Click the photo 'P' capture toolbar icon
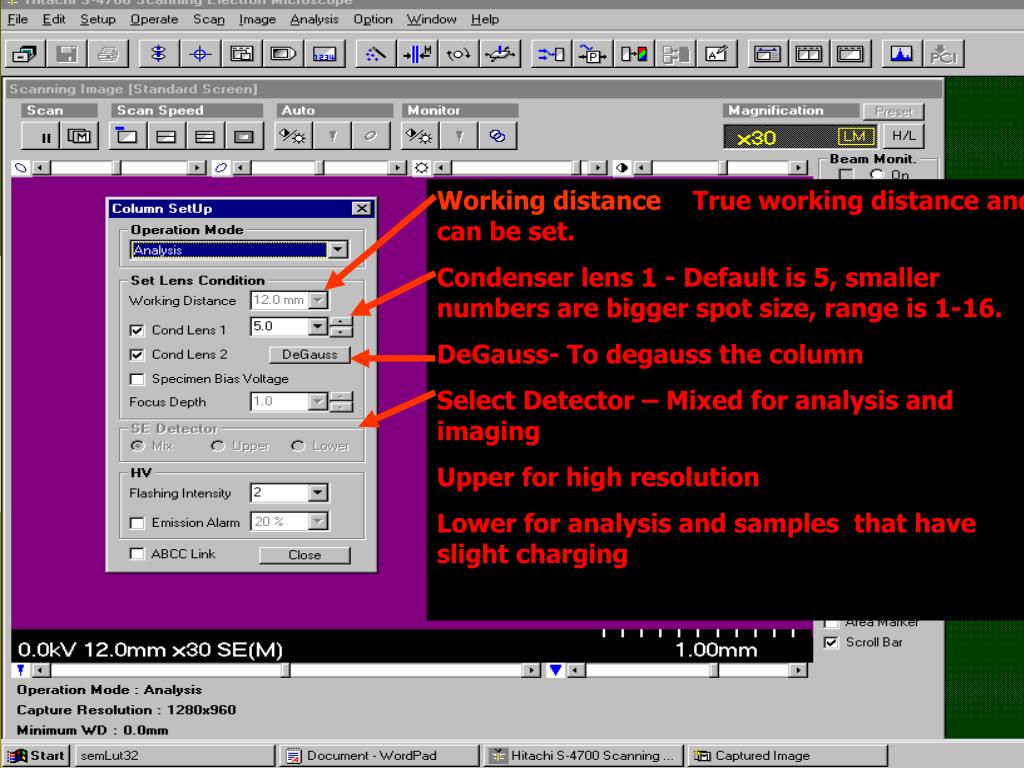1024x768 pixels. (592, 54)
